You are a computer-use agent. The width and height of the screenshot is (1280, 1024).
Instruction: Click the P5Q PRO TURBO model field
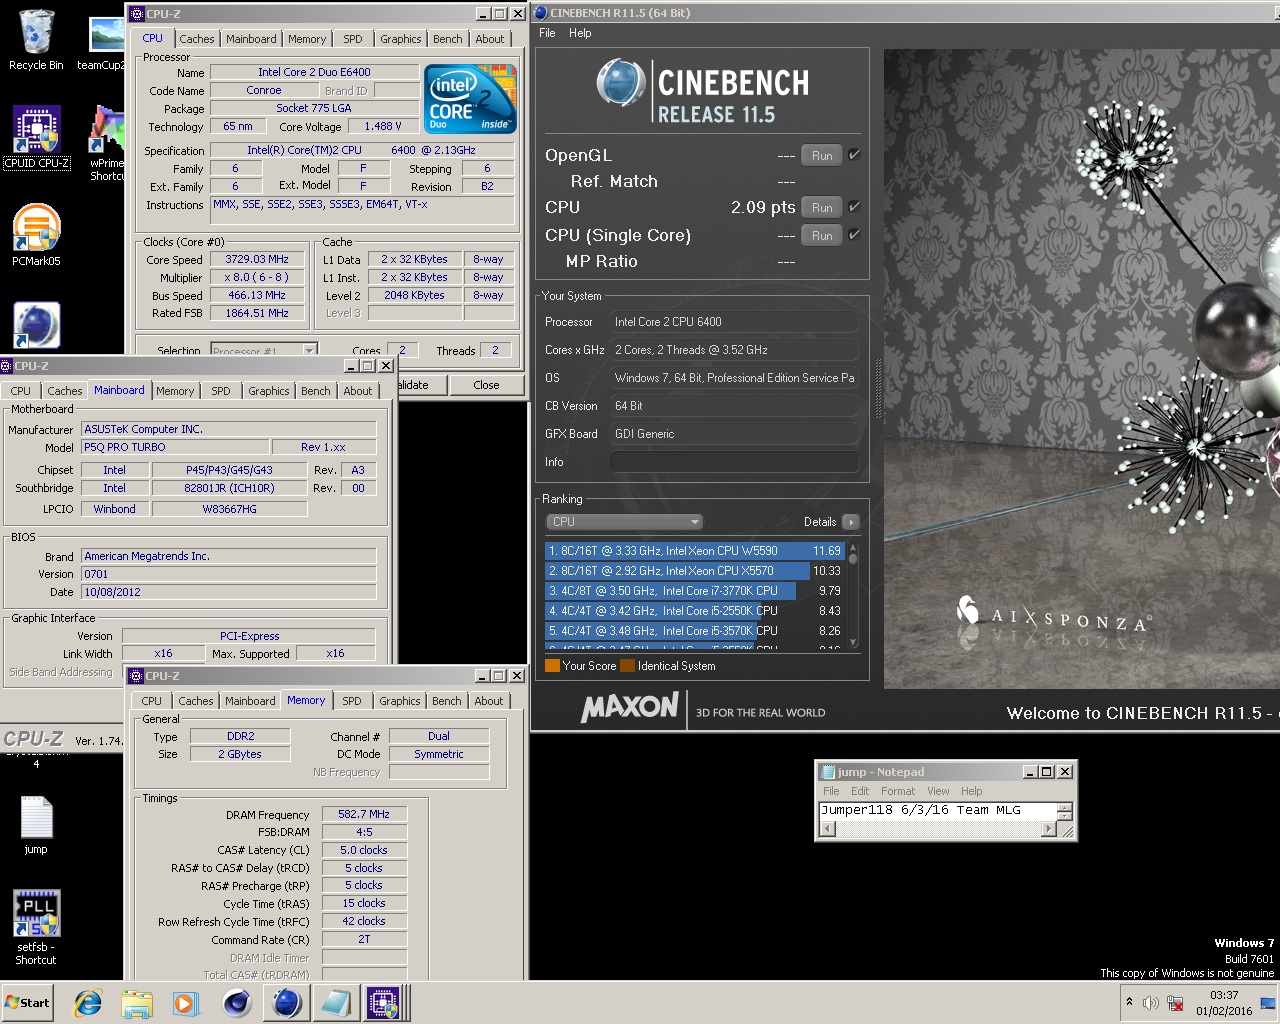(175, 447)
